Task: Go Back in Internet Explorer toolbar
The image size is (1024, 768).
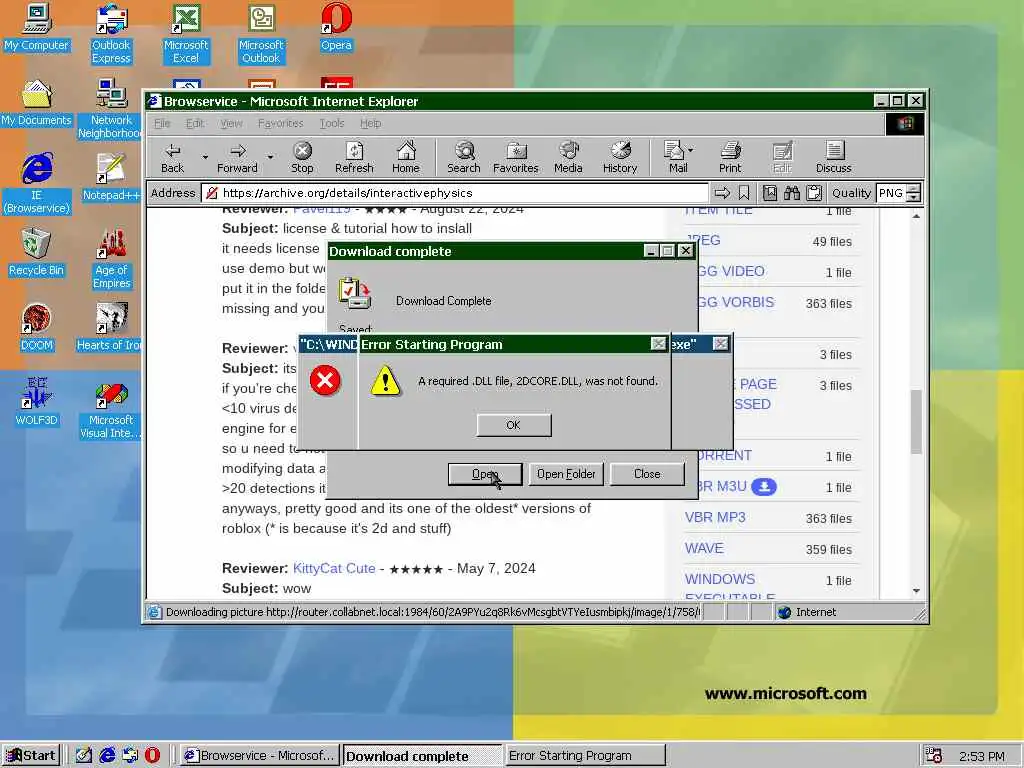Action: 172,158
